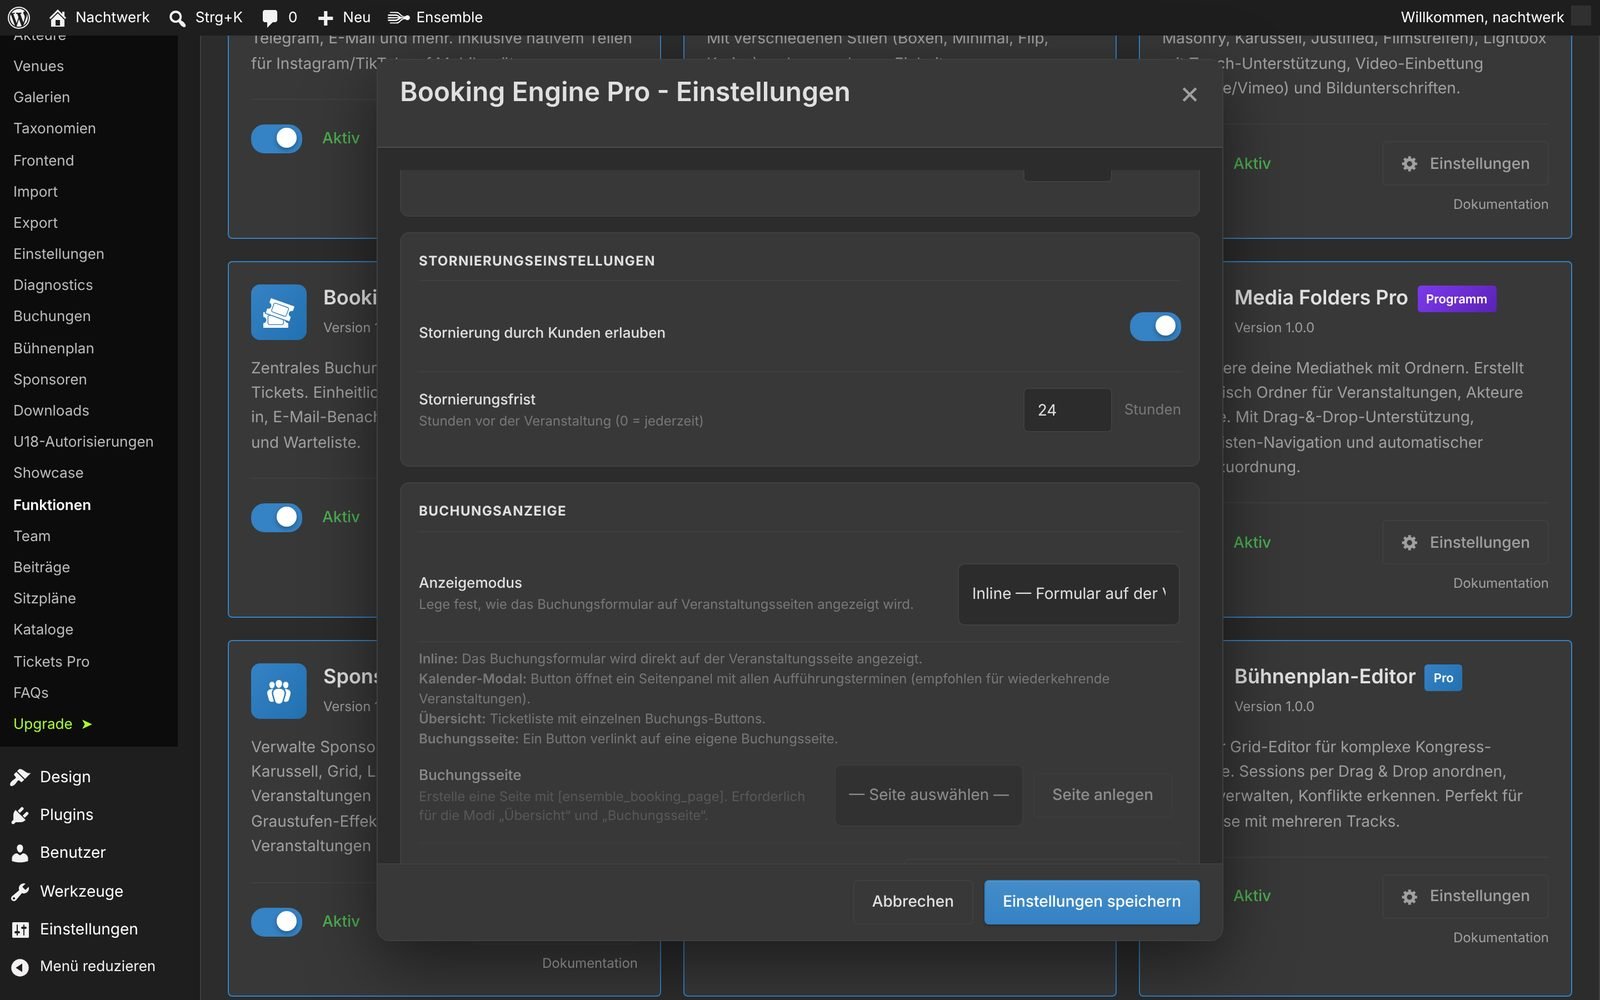Click the green Upgrade sidebar link
1600x1000 pixels.
52,724
